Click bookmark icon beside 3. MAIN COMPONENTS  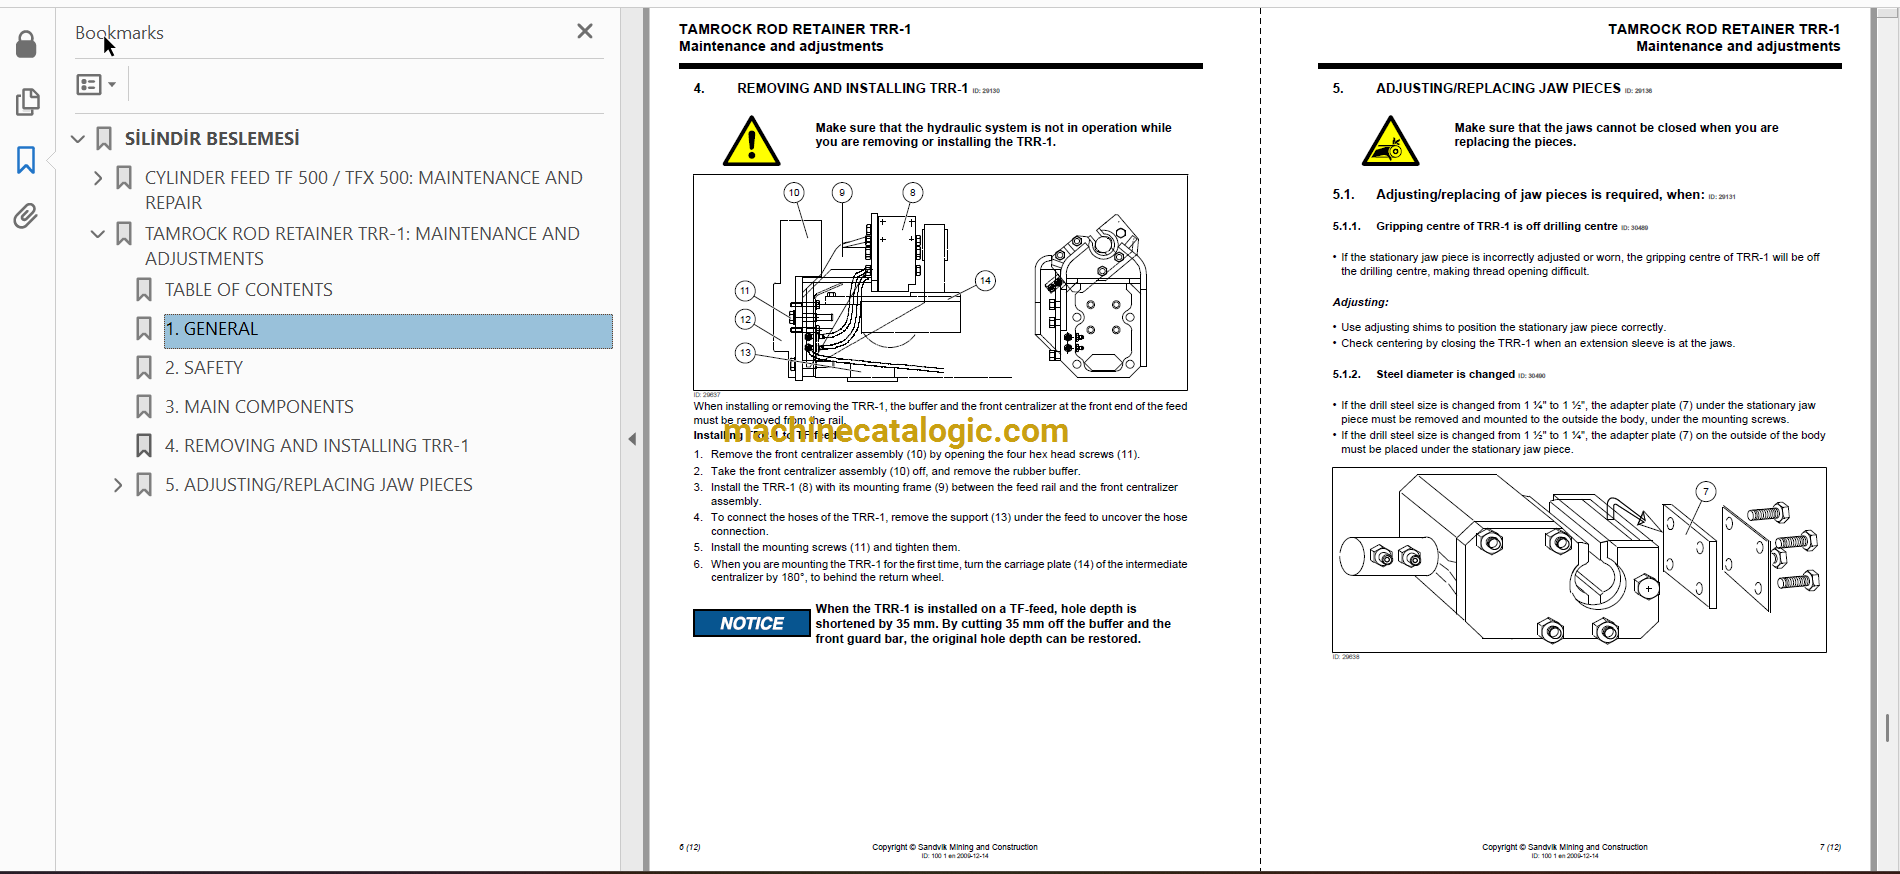[144, 407]
